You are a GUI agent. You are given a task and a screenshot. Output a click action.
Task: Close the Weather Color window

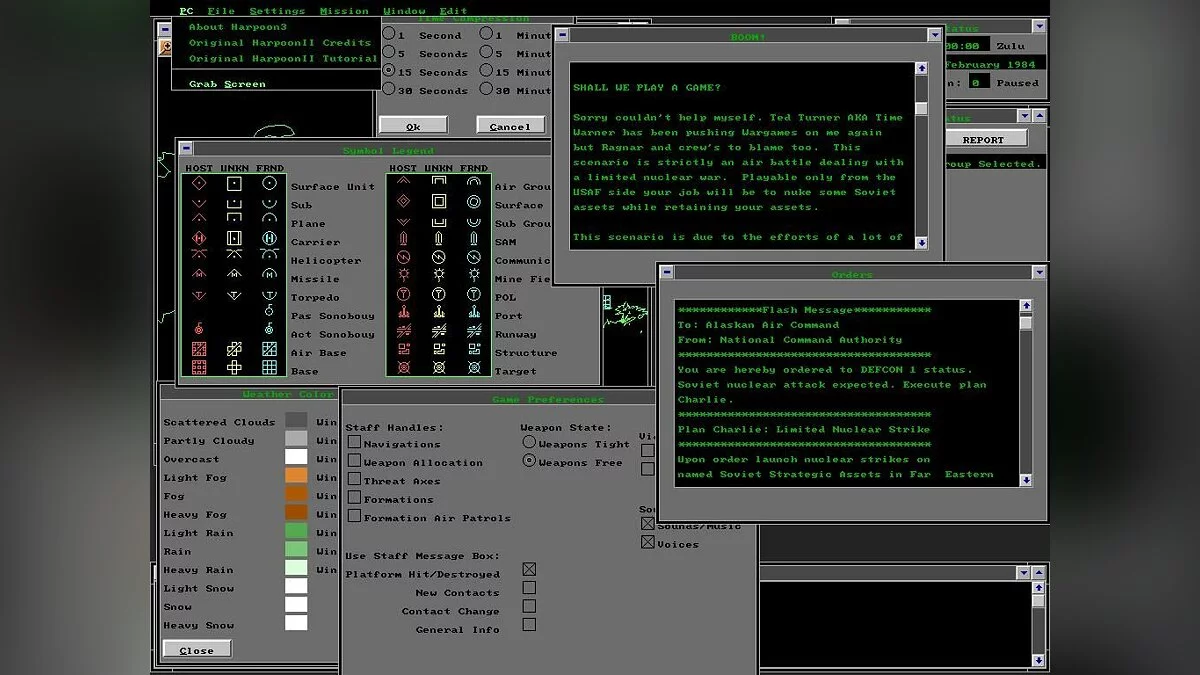(197, 650)
